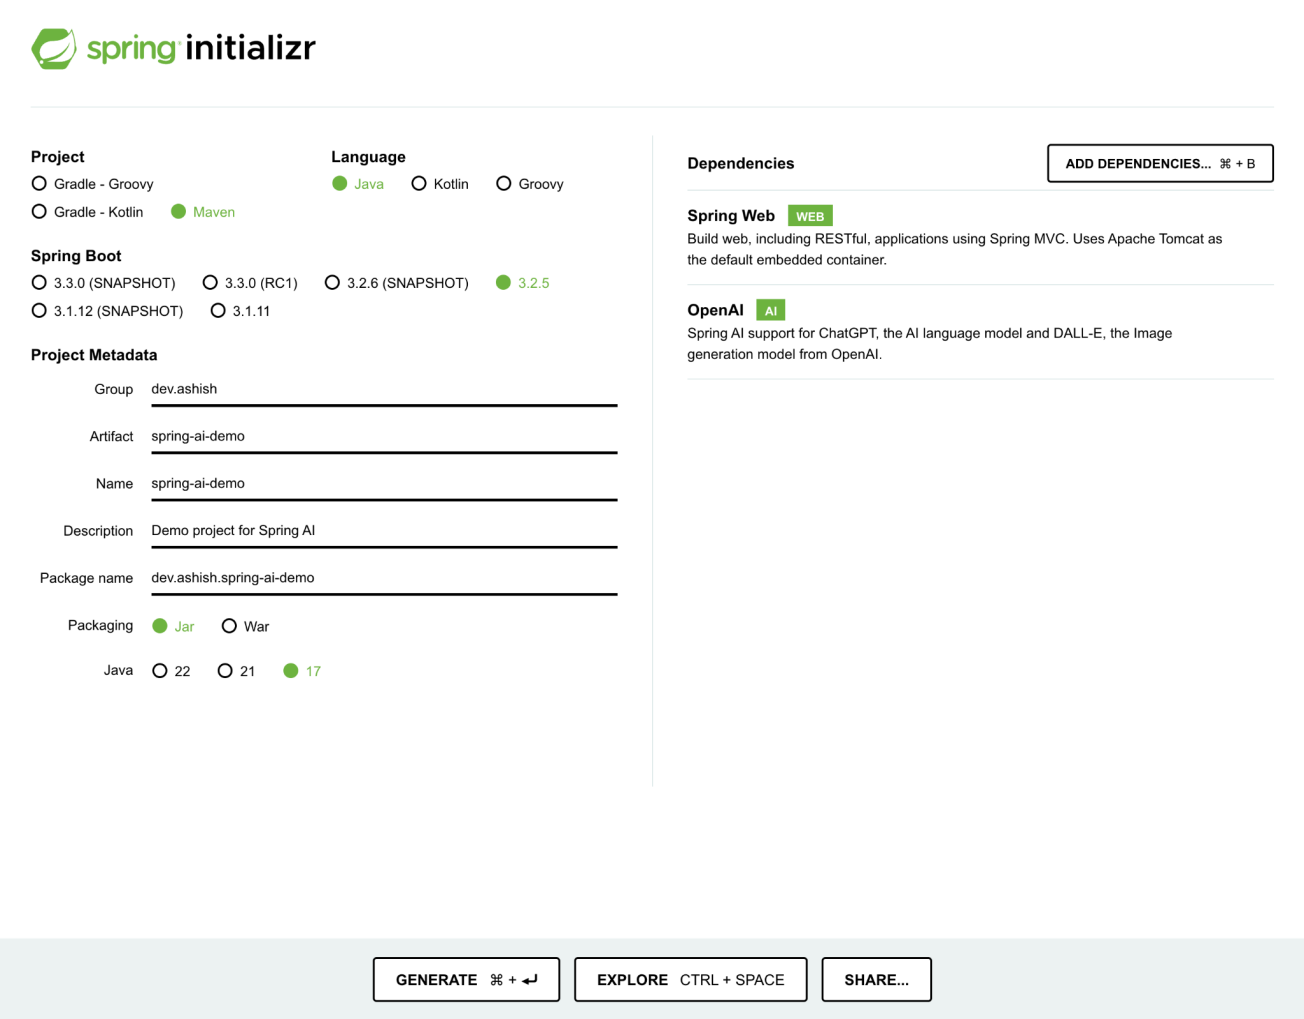The image size is (1304, 1019).
Task: Open Add Dependencies dialog
Action: click(x=1160, y=163)
